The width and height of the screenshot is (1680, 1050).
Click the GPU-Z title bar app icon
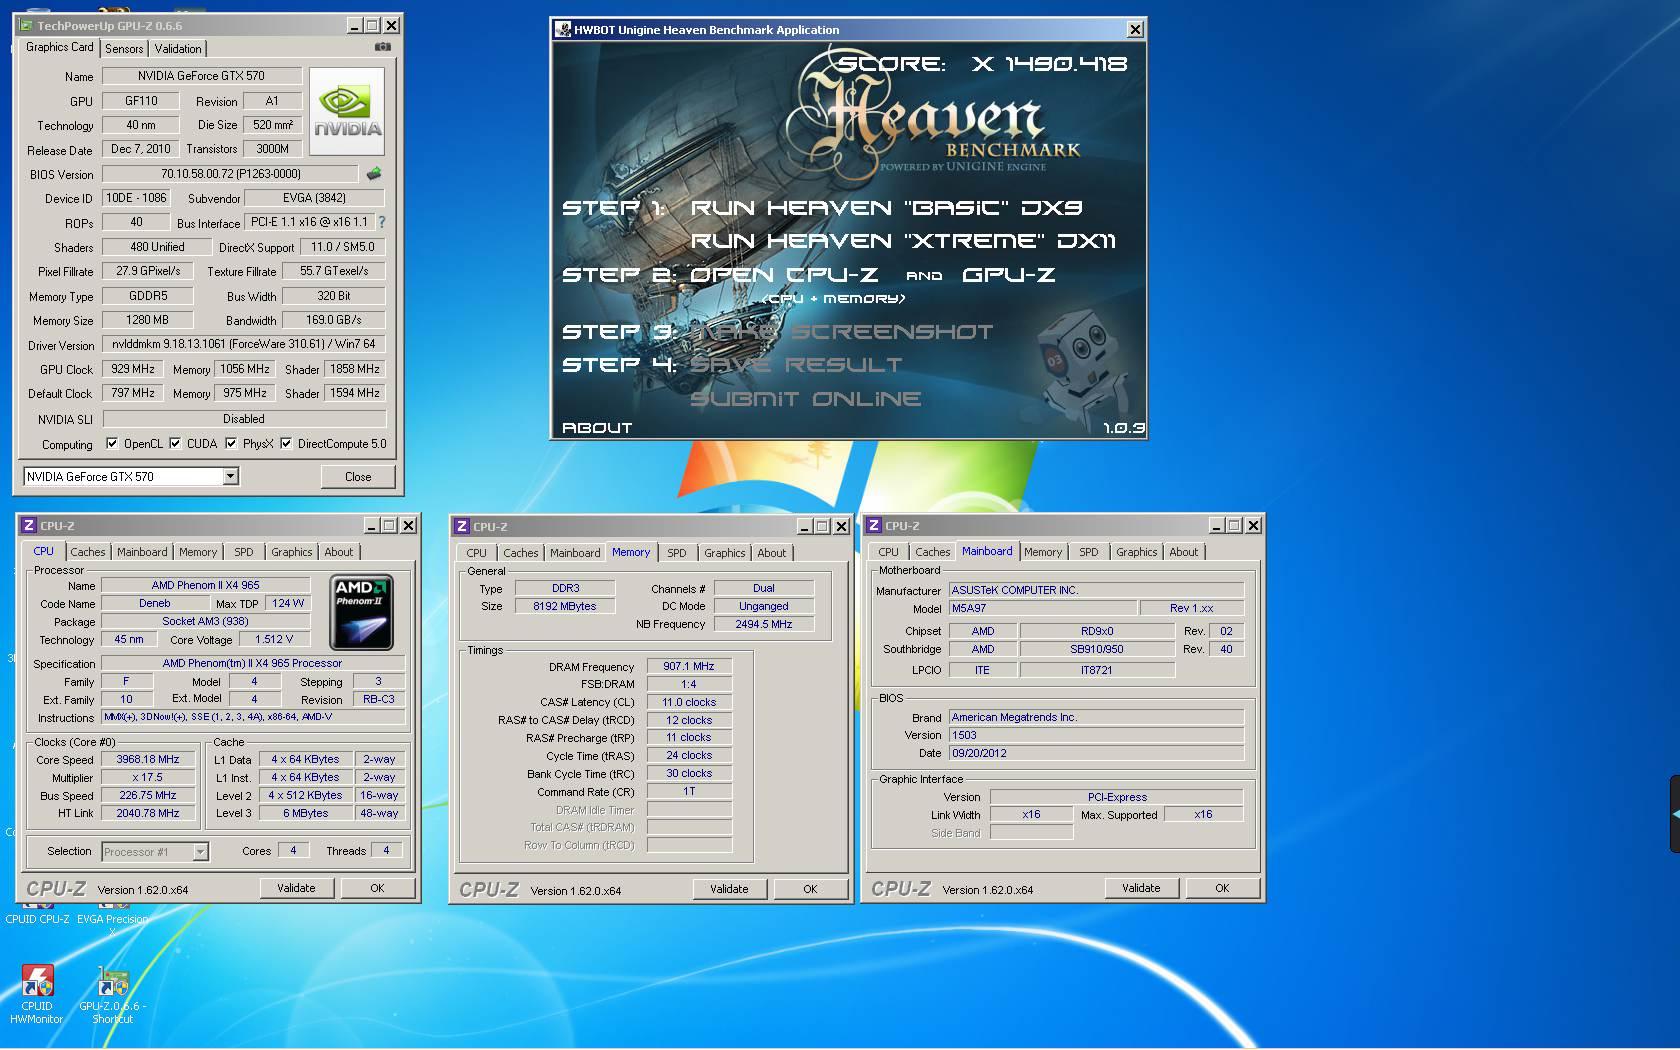click(x=28, y=25)
